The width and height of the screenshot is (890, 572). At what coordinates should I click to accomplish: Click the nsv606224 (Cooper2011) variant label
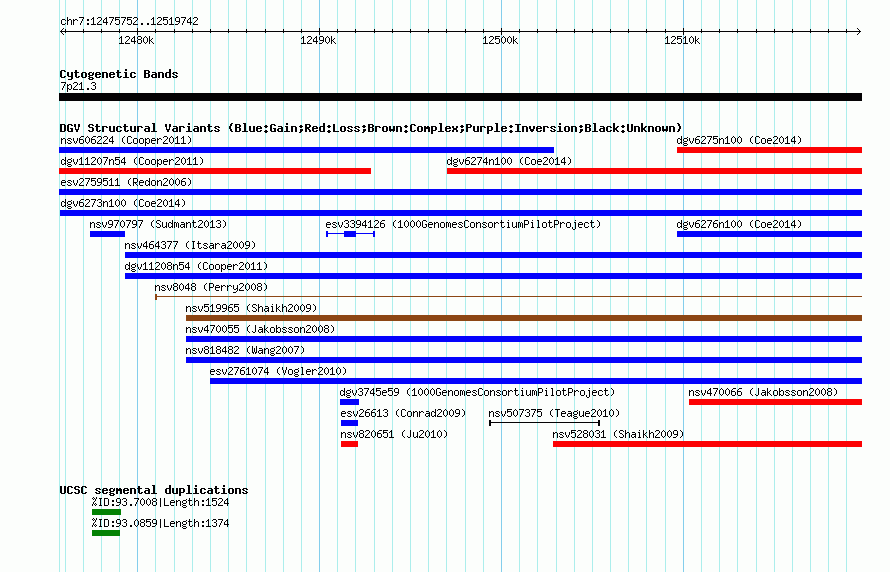[x=126, y=140]
